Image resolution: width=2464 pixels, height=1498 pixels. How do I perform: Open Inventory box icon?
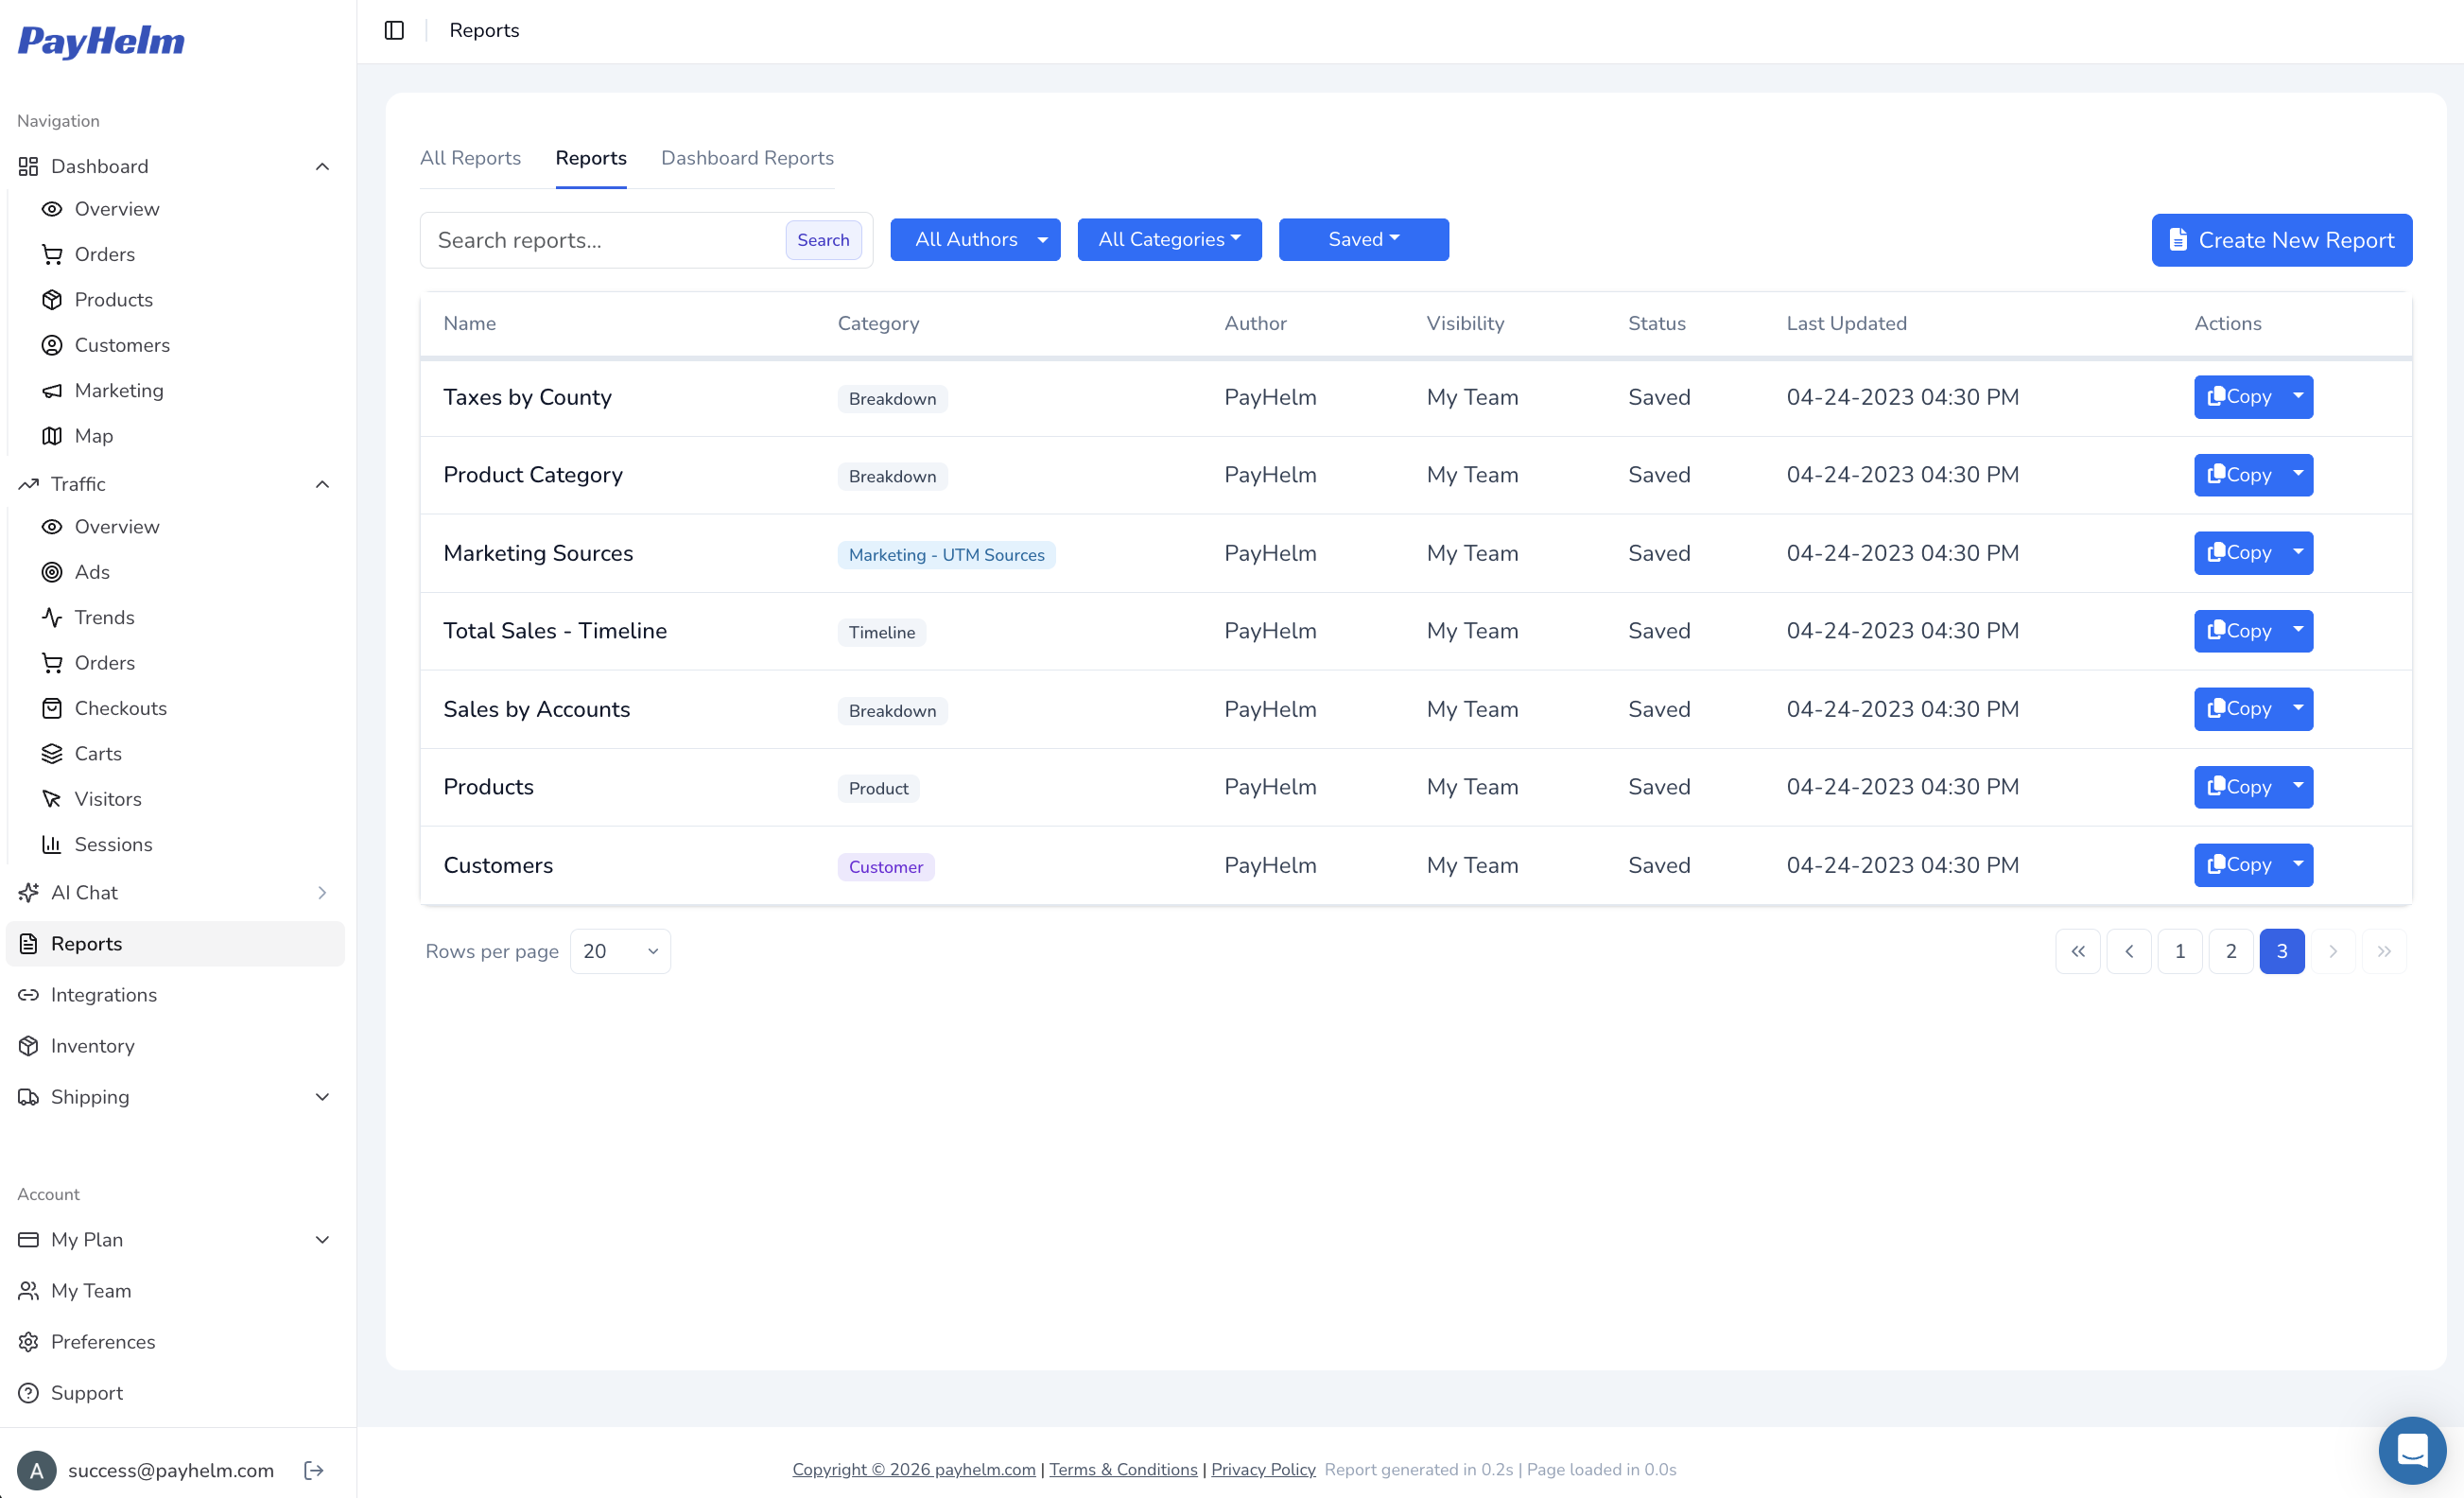click(28, 1046)
